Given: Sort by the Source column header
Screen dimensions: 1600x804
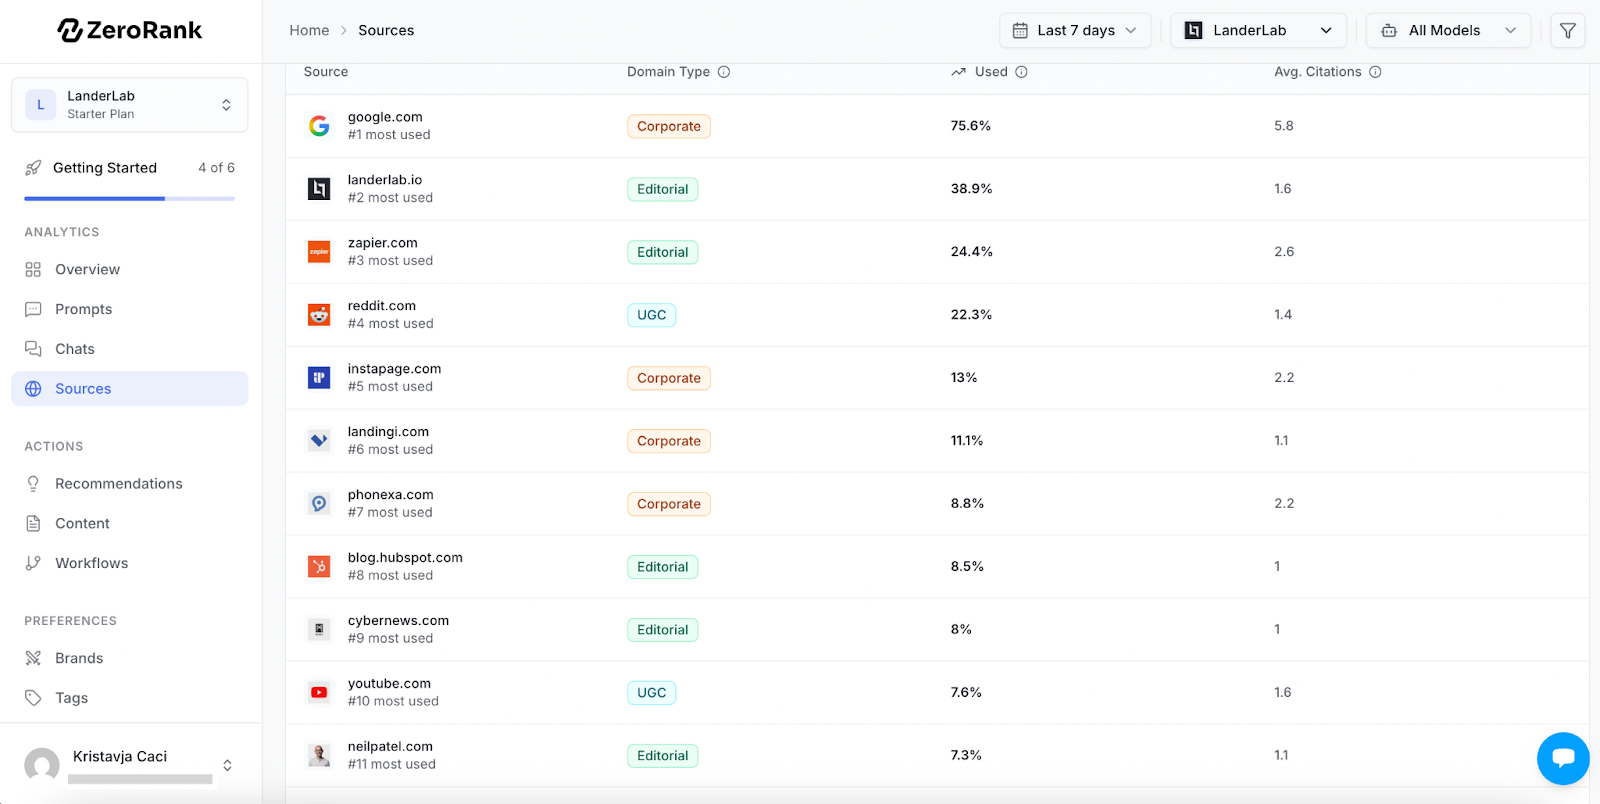Looking at the screenshot, I should pyautogui.click(x=326, y=72).
